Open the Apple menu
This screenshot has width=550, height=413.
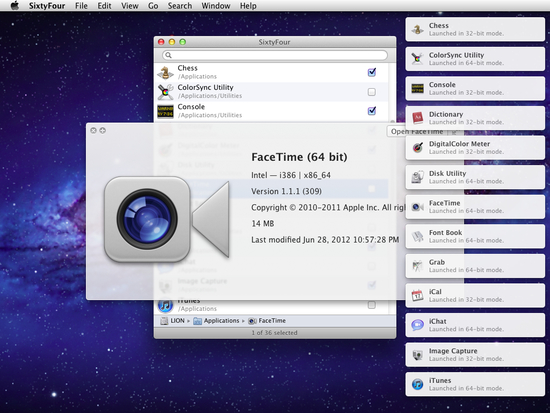click(15, 6)
